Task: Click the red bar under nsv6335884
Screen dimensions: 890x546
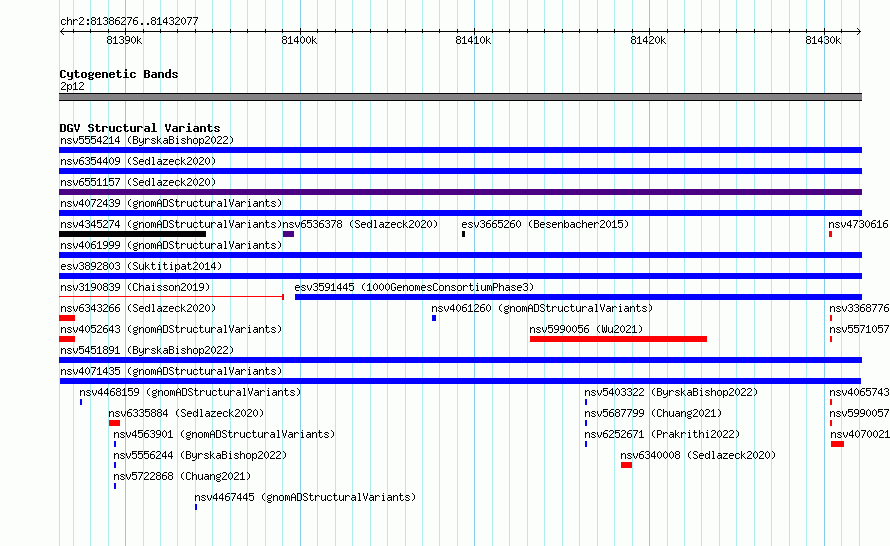Action: [114, 423]
